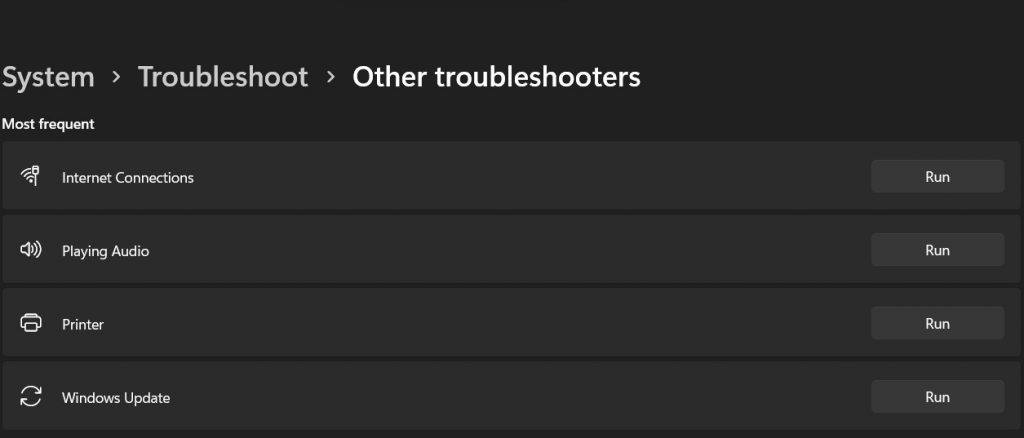Run the Printer troubleshooter
This screenshot has height=438, width=1024.
[x=937, y=323]
